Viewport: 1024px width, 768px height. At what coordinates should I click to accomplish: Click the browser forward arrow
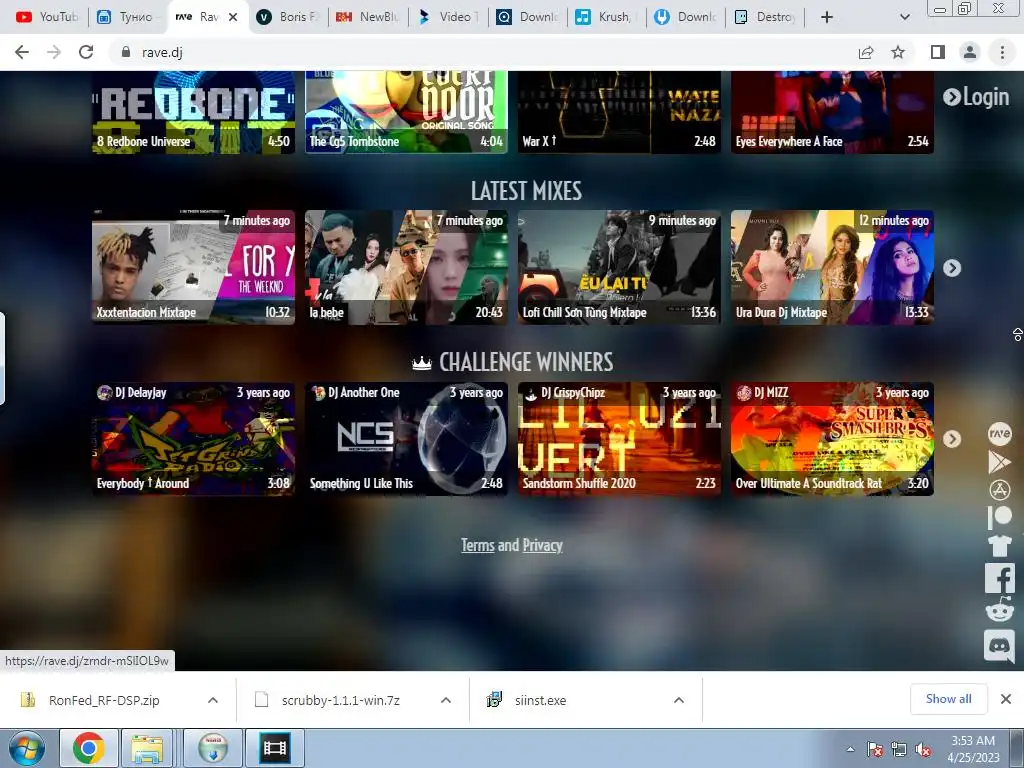point(54,52)
